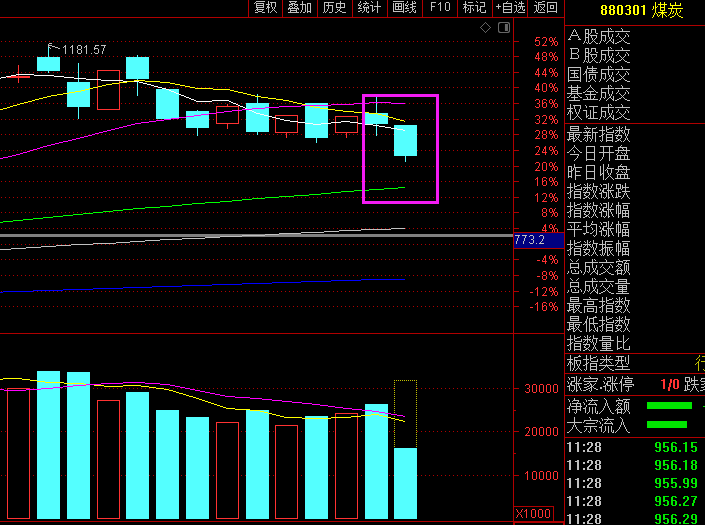
Task: Click the 1181.57 high-price flag marker
Action: (77, 49)
